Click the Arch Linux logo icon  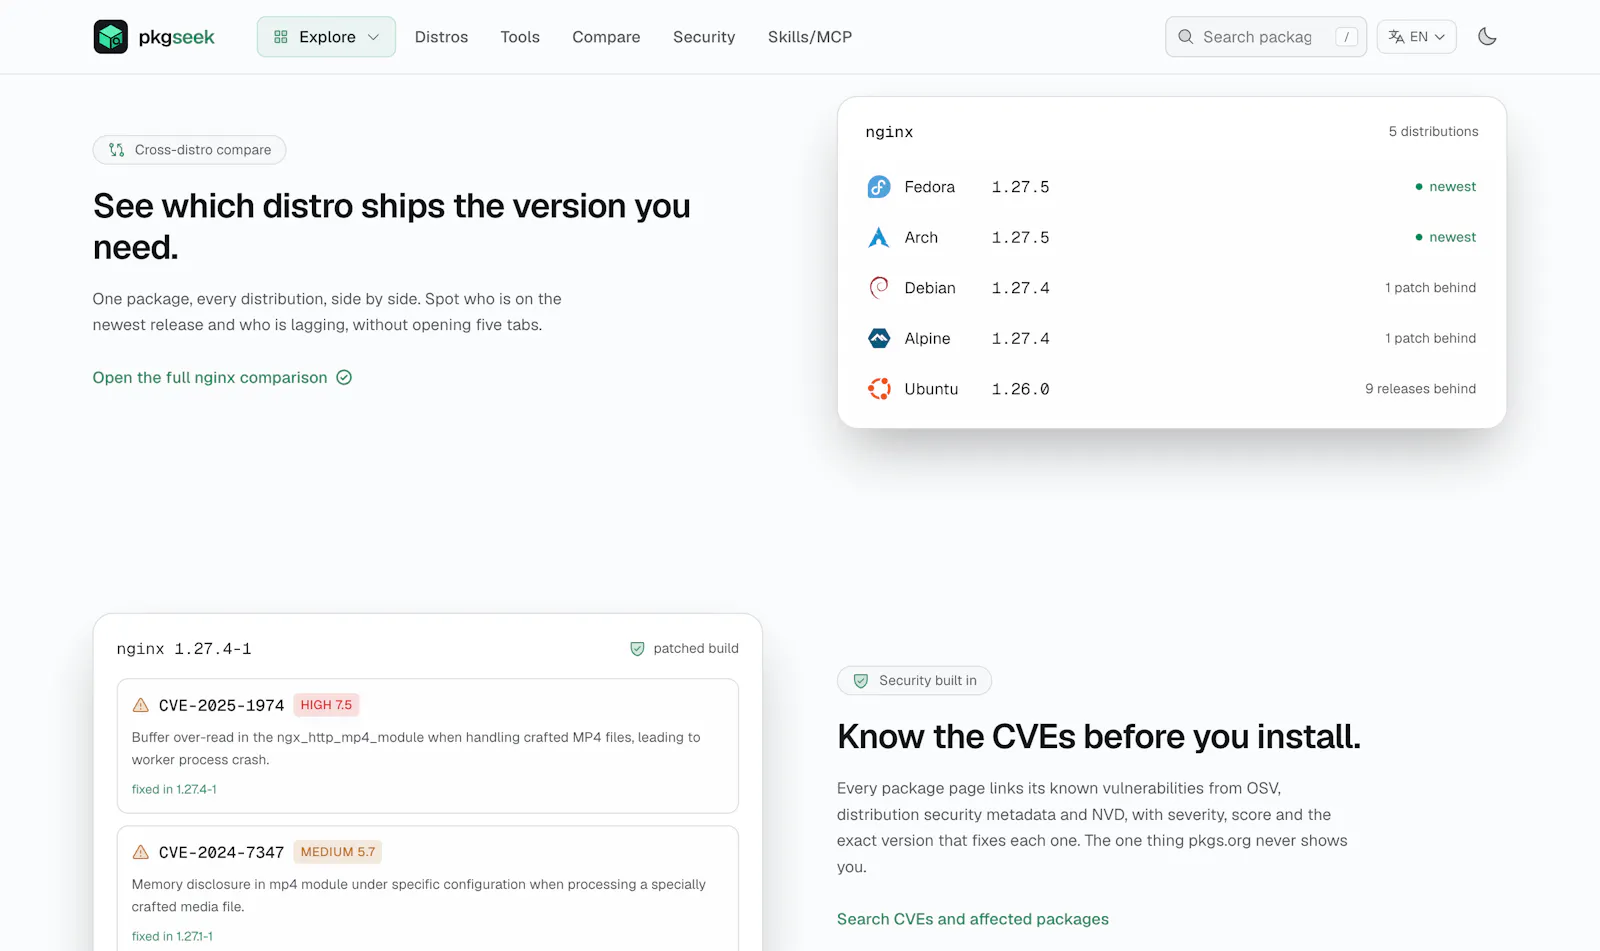tap(879, 237)
